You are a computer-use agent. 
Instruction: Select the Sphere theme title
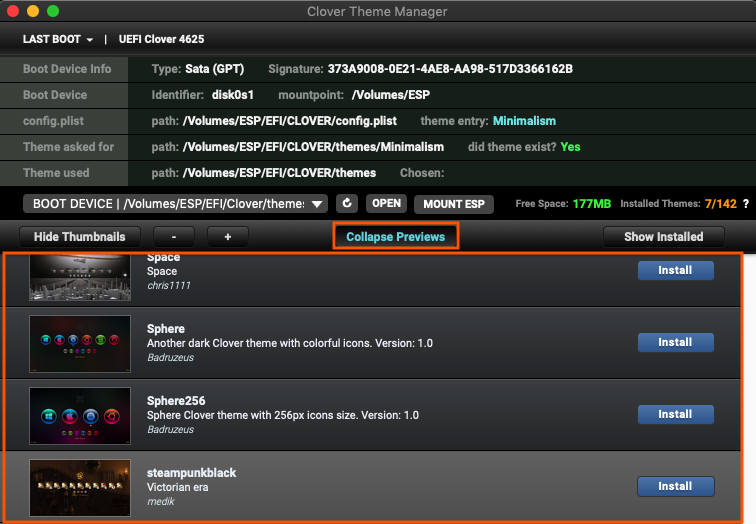point(166,329)
